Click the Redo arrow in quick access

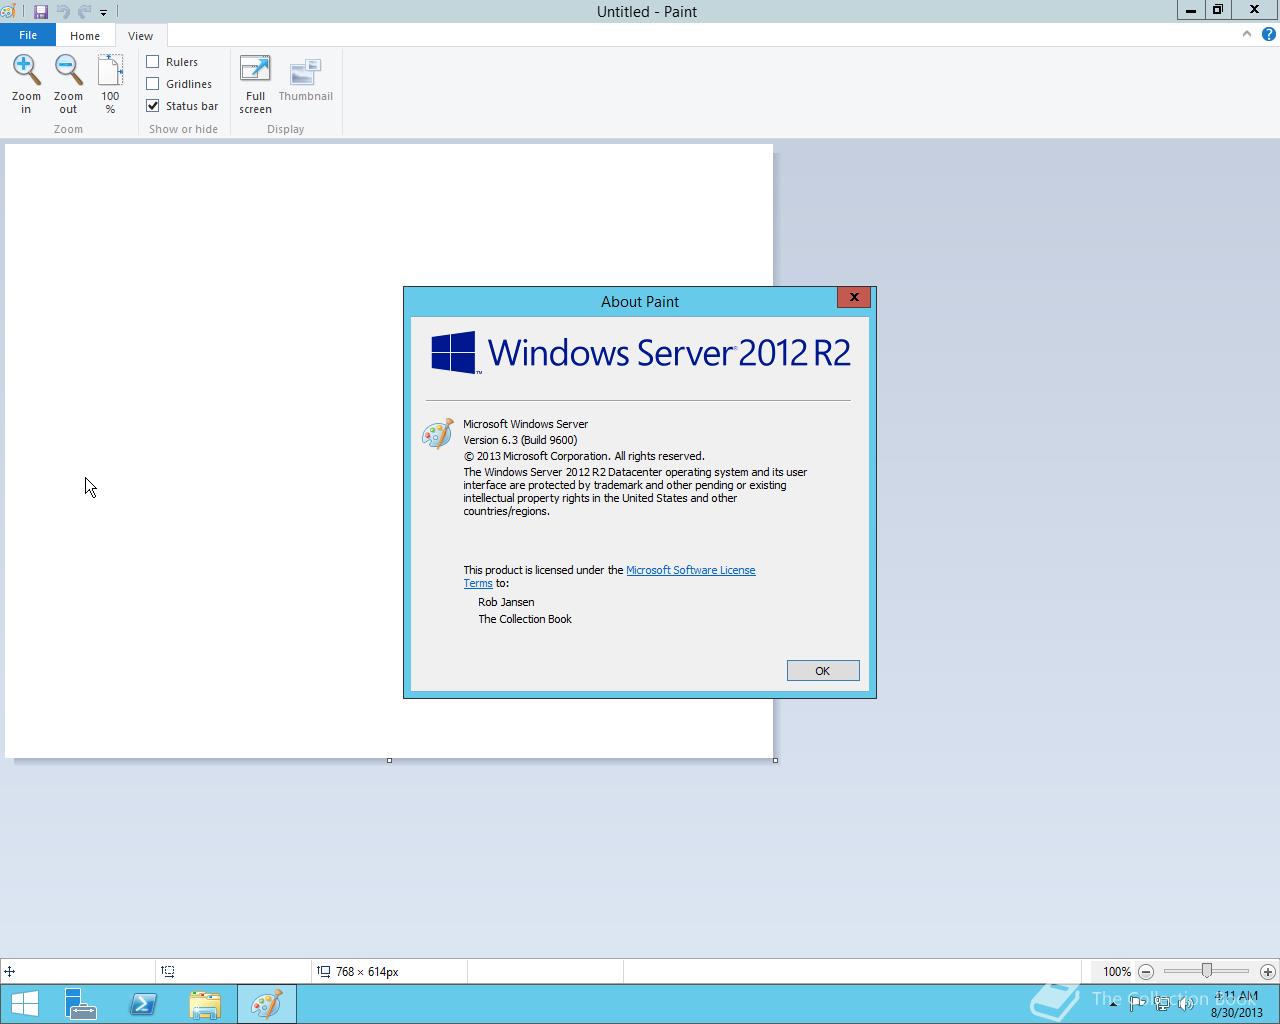84,12
